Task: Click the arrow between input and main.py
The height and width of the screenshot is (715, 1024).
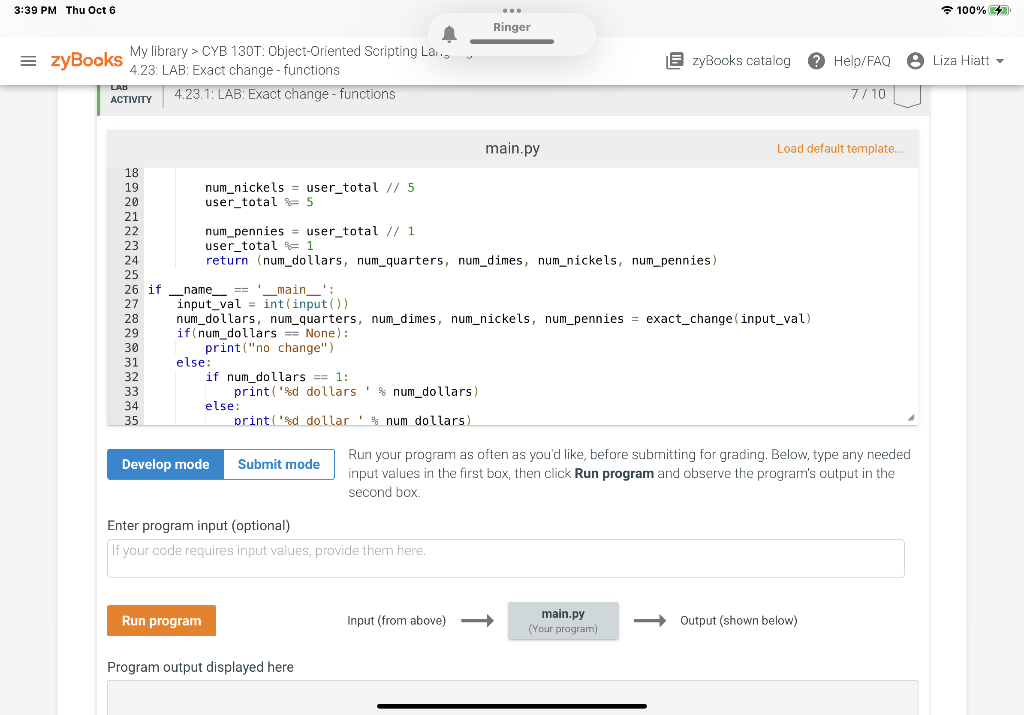Action: [x=477, y=620]
